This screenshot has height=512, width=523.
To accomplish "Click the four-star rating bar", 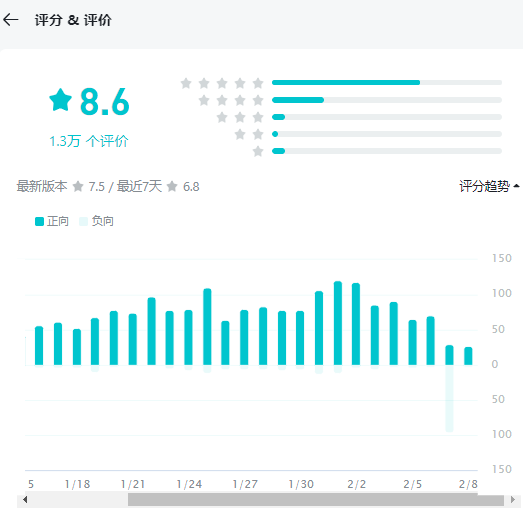I will (x=387, y=100).
